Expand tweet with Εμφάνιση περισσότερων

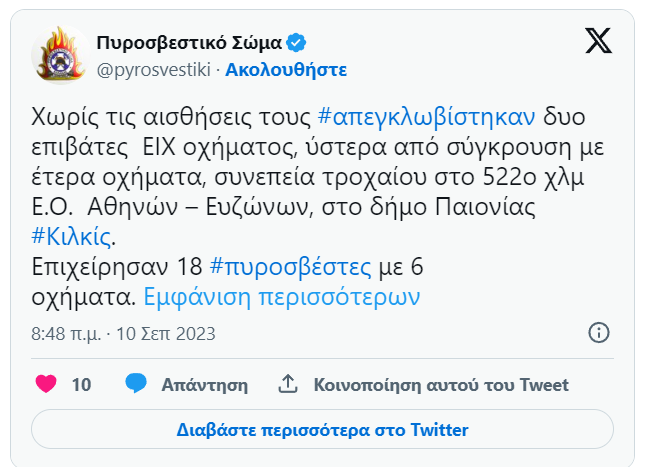pos(282,297)
